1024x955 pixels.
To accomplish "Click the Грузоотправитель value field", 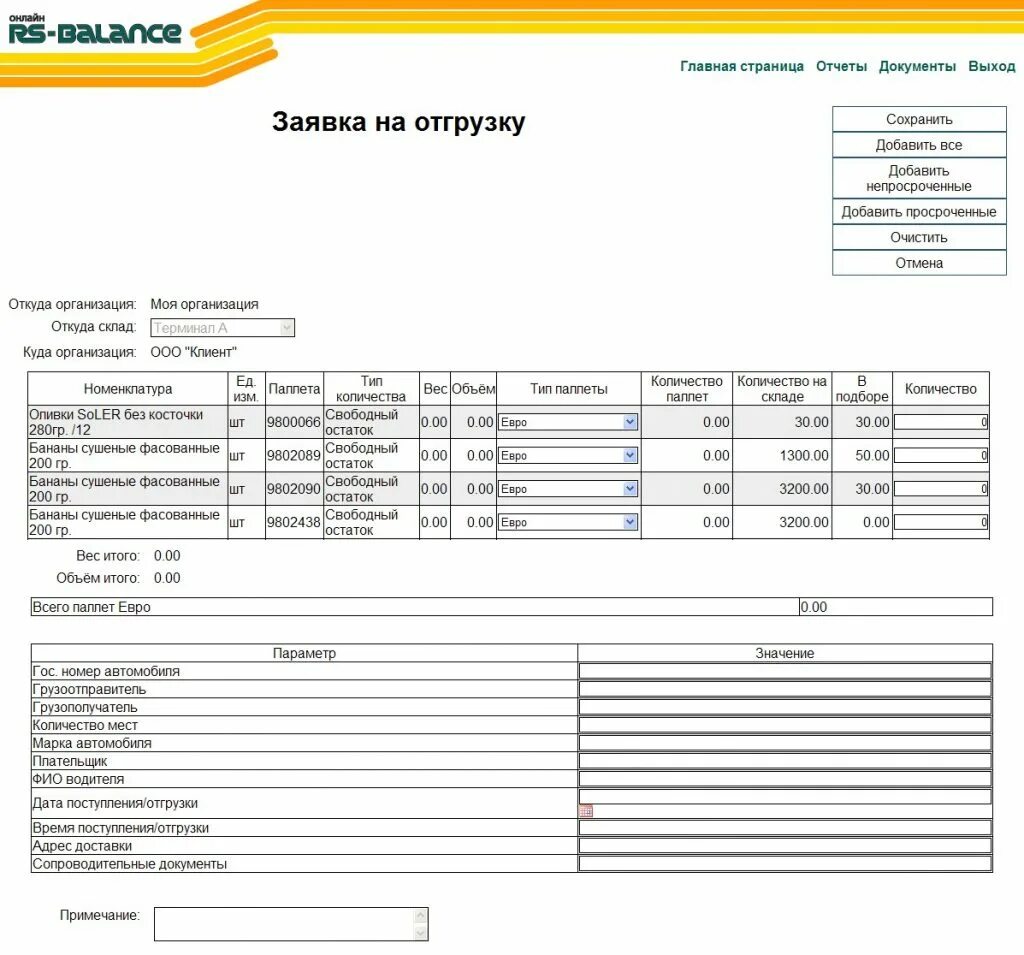I will coord(785,688).
